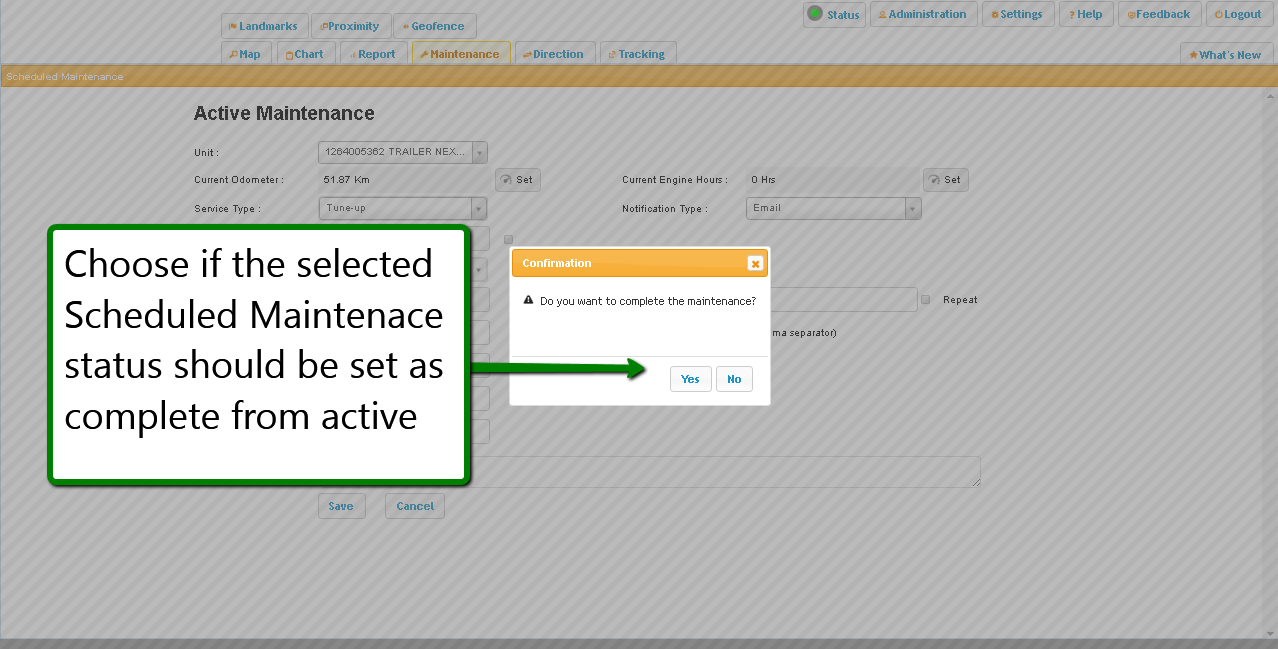Image resolution: width=1278 pixels, height=649 pixels.
Task: Expand the Unit dropdown list
Action: (479, 152)
